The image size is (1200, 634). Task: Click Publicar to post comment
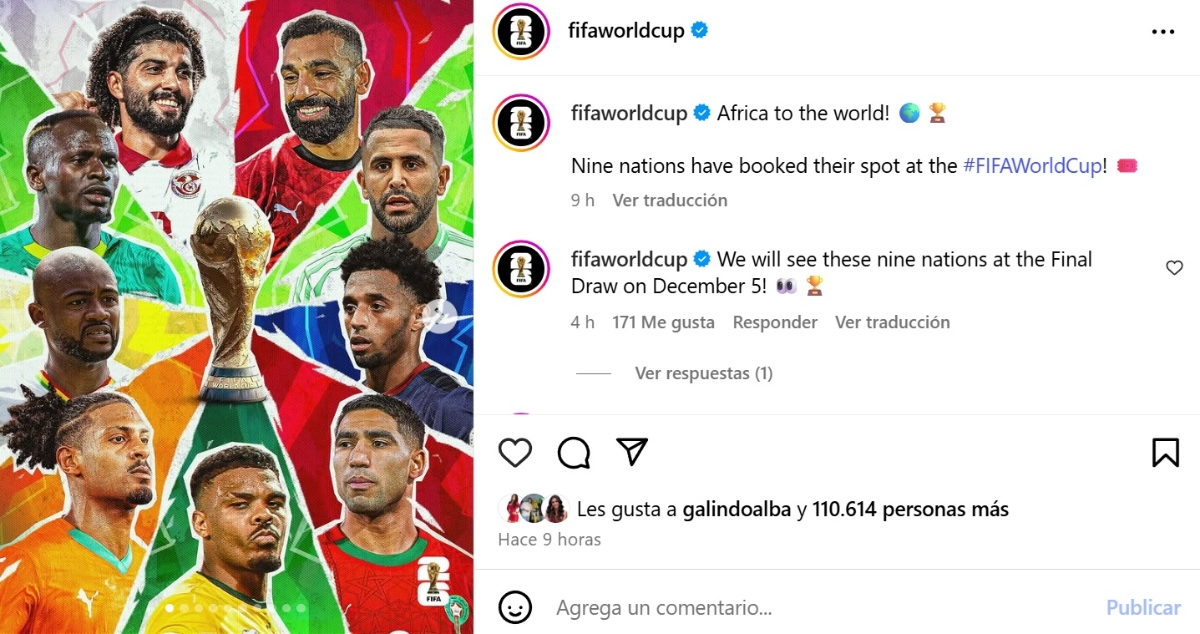(x=1143, y=607)
